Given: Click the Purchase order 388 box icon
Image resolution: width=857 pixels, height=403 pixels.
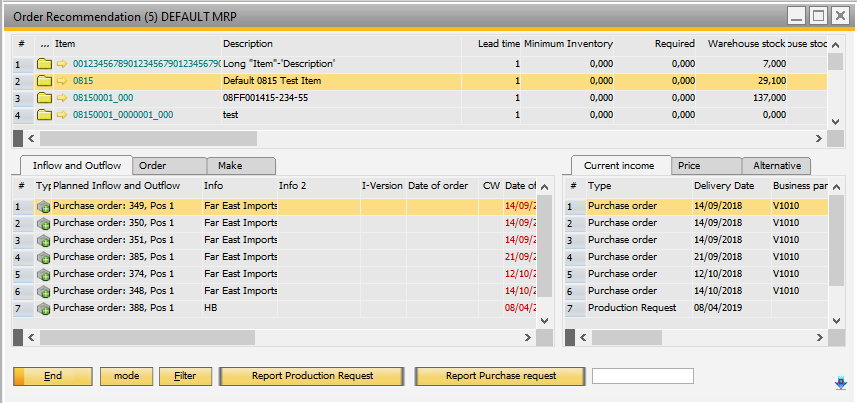Looking at the screenshot, I should point(44,308).
